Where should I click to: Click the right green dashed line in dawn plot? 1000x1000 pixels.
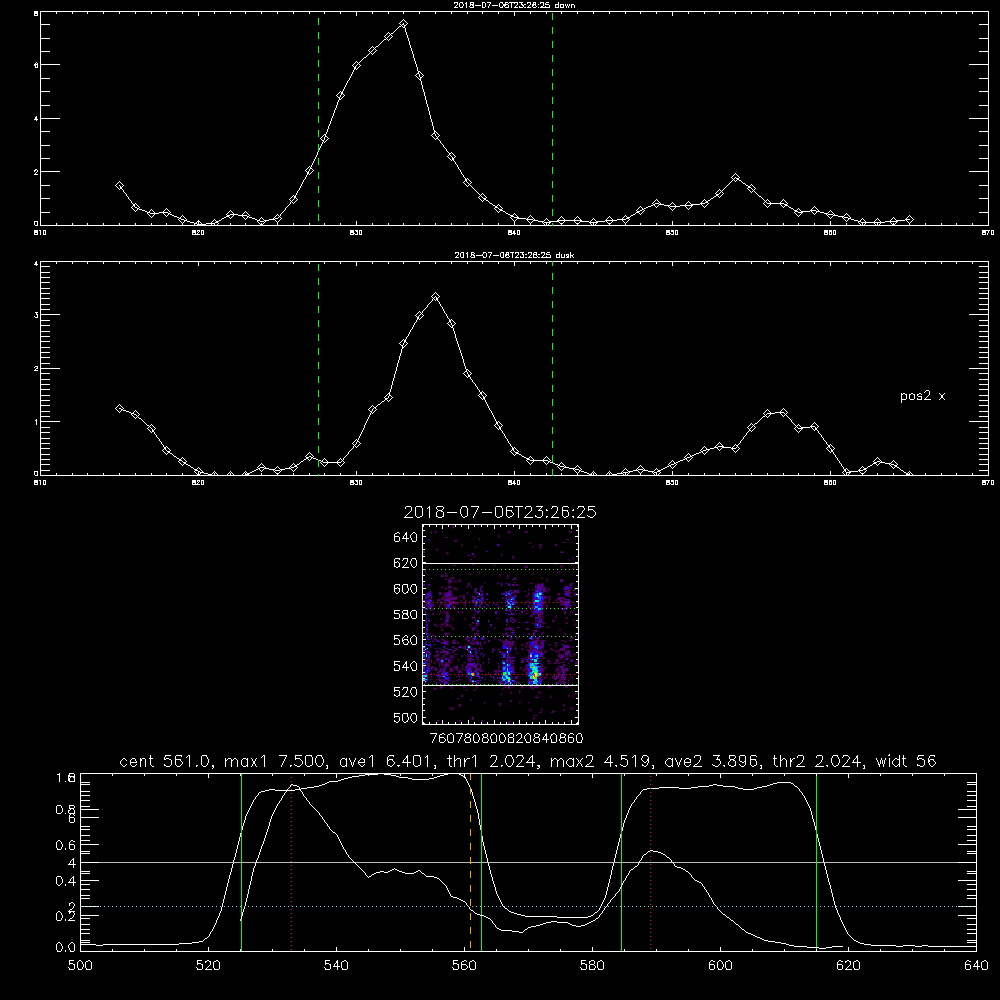click(x=552, y=118)
